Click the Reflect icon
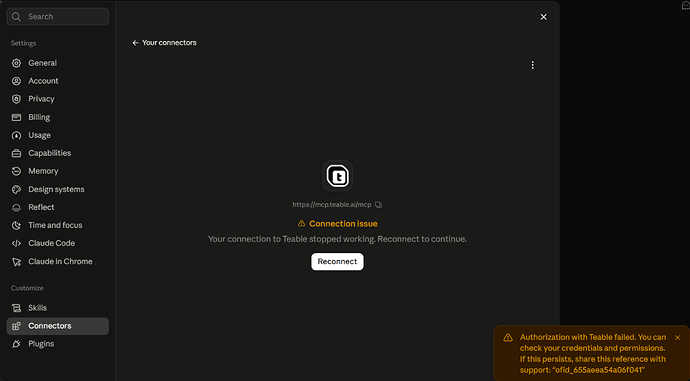The image size is (690, 381). pyautogui.click(x=16, y=207)
